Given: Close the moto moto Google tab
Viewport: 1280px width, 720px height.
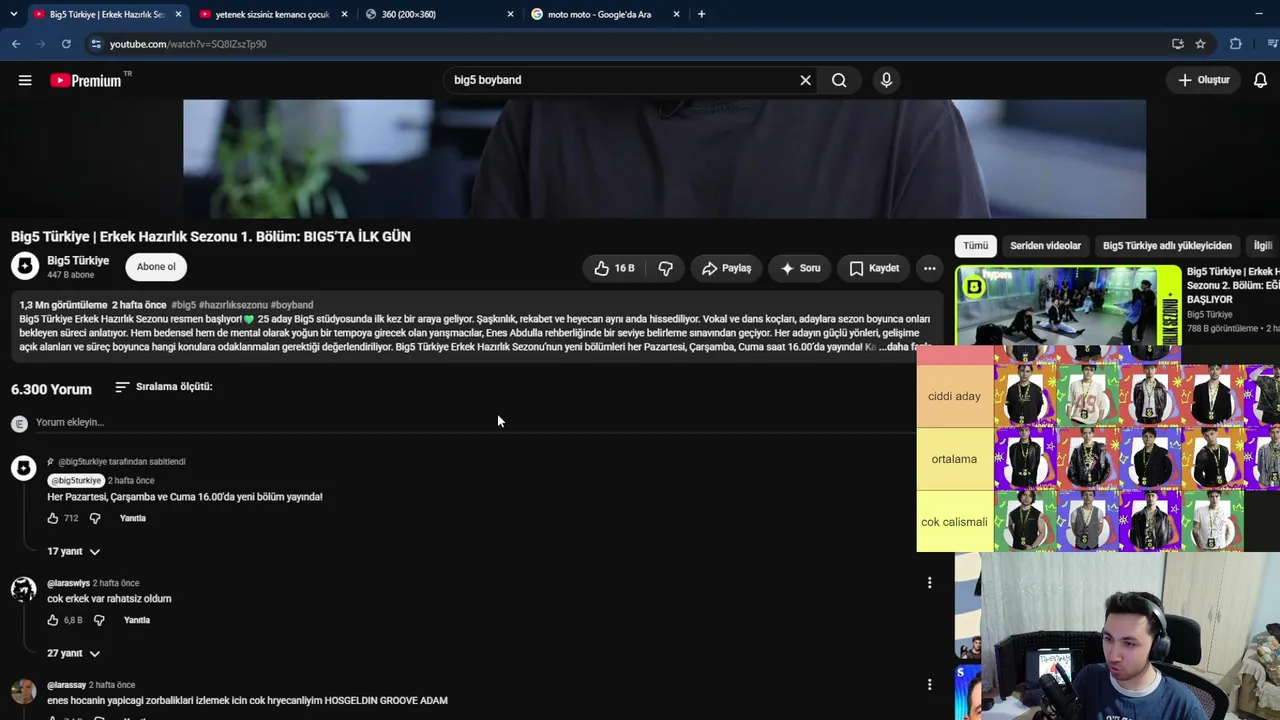Looking at the screenshot, I should pyautogui.click(x=676, y=14).
